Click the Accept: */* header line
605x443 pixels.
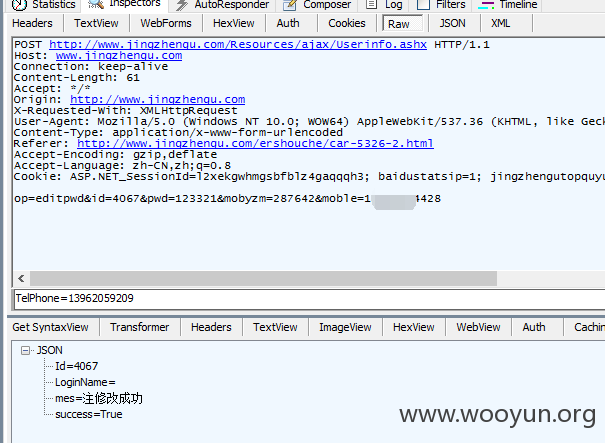(x=52, y=89)
